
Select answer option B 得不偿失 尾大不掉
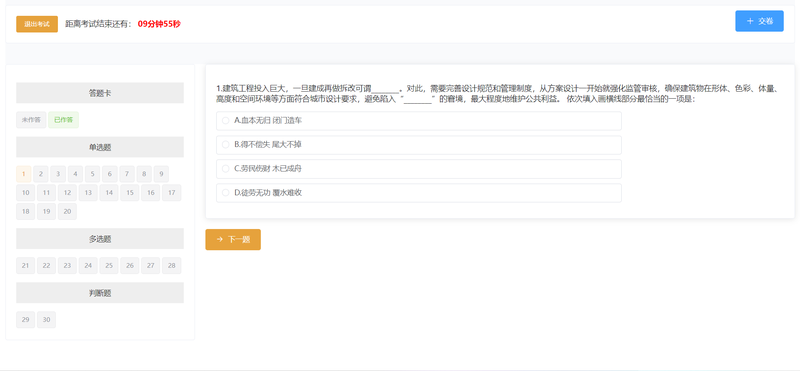(x=419, y=145)
